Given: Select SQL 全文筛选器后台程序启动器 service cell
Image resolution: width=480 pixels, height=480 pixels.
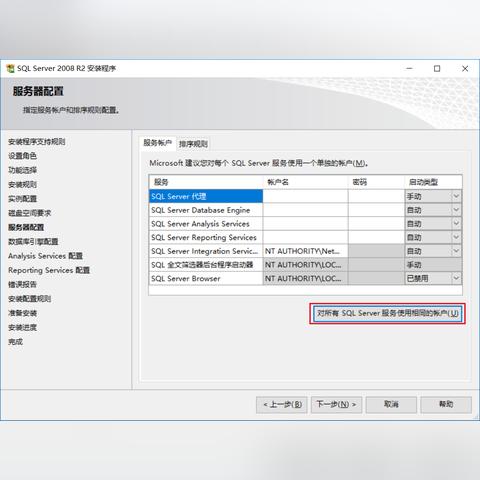Looking at the screenshot, I should (206, 265).
